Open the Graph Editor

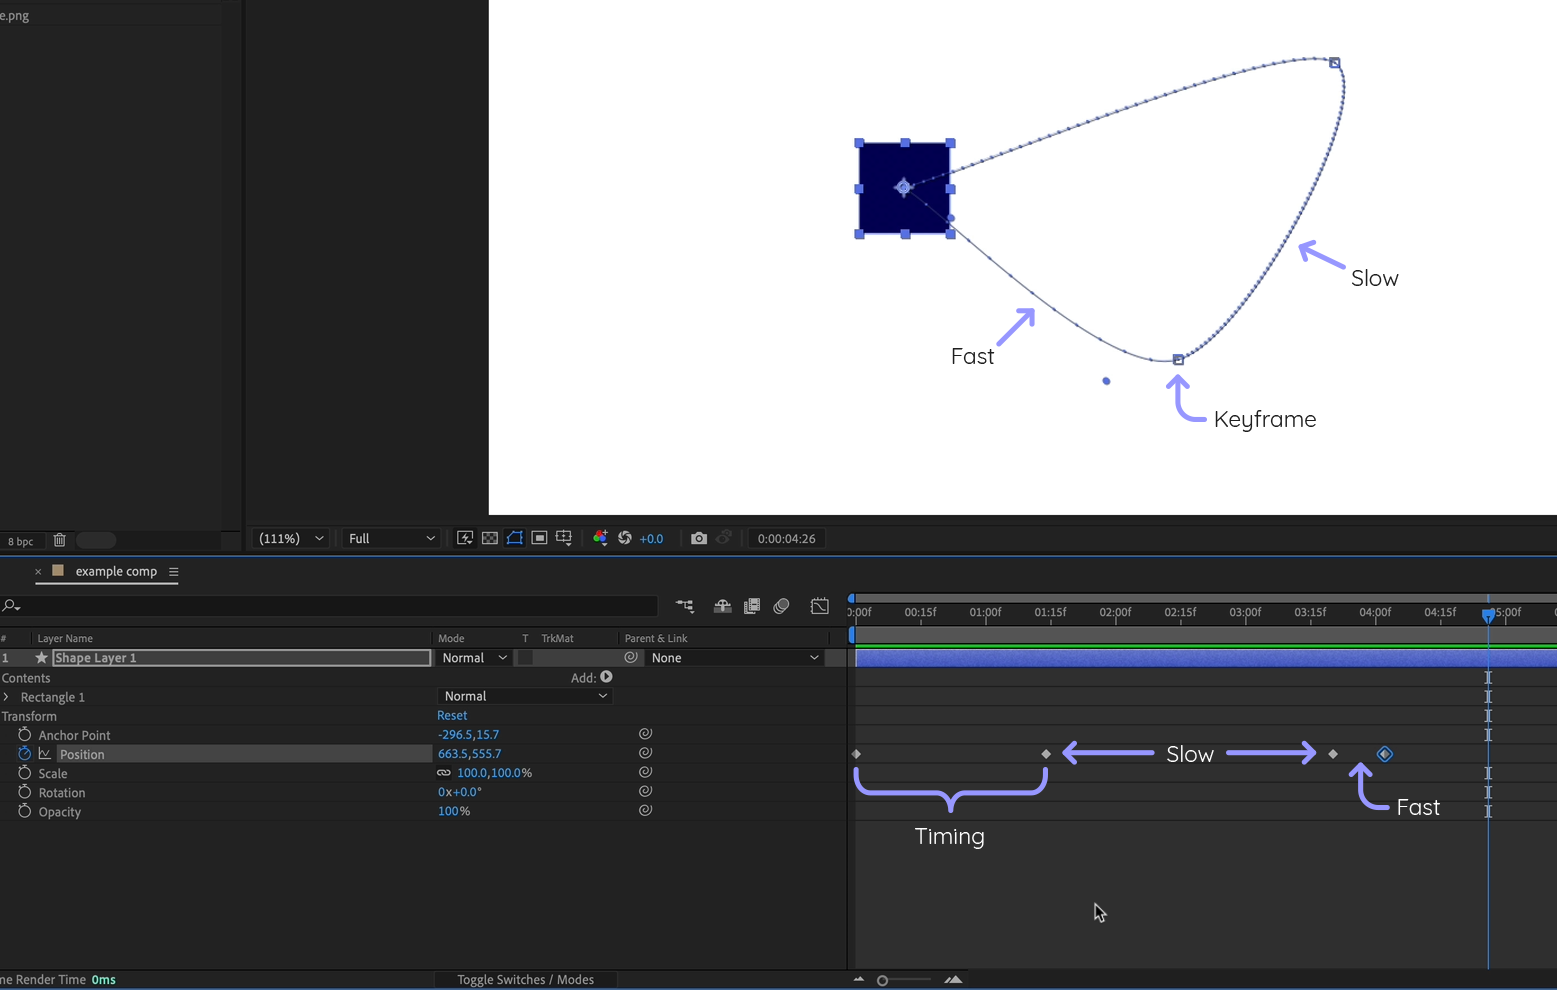[819, 605]
